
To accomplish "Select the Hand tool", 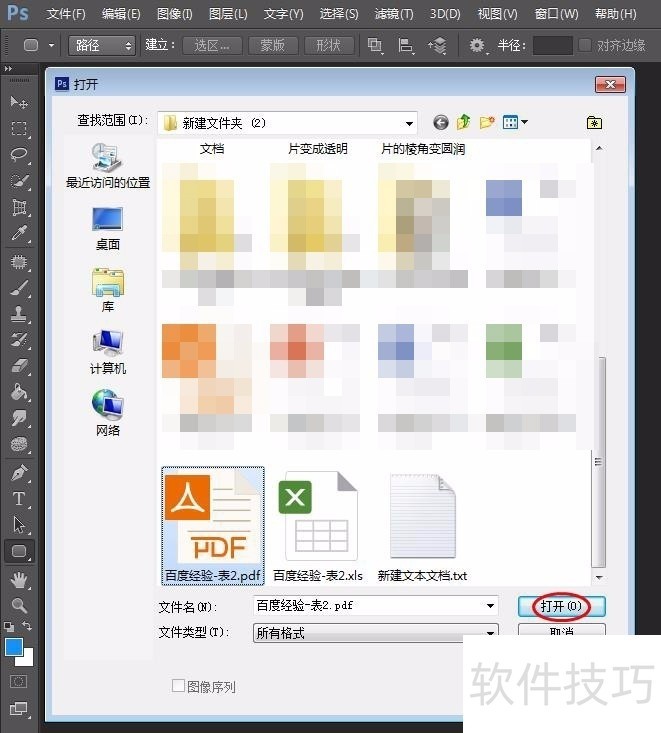I will tap(19, 580).
